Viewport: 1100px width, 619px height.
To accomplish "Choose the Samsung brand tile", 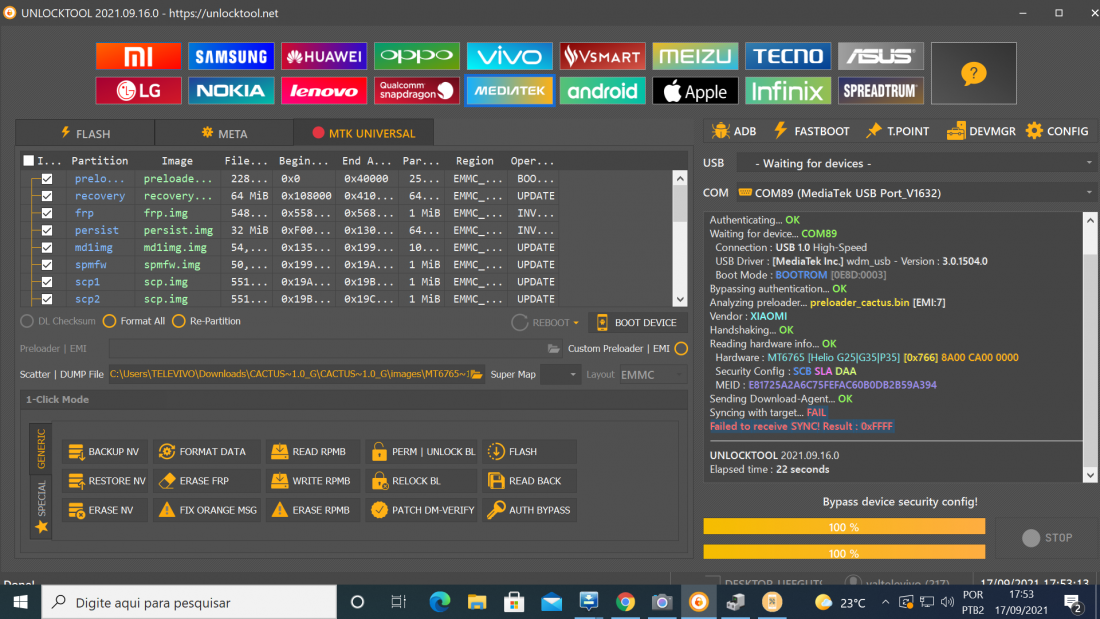I will (x=231, y=56).
